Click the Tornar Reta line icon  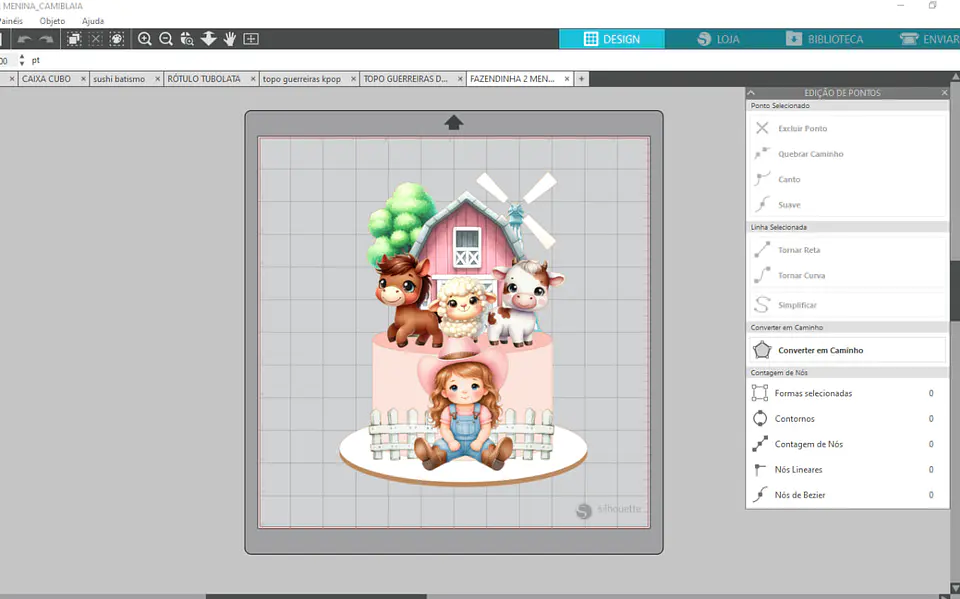tap(762, 249)
